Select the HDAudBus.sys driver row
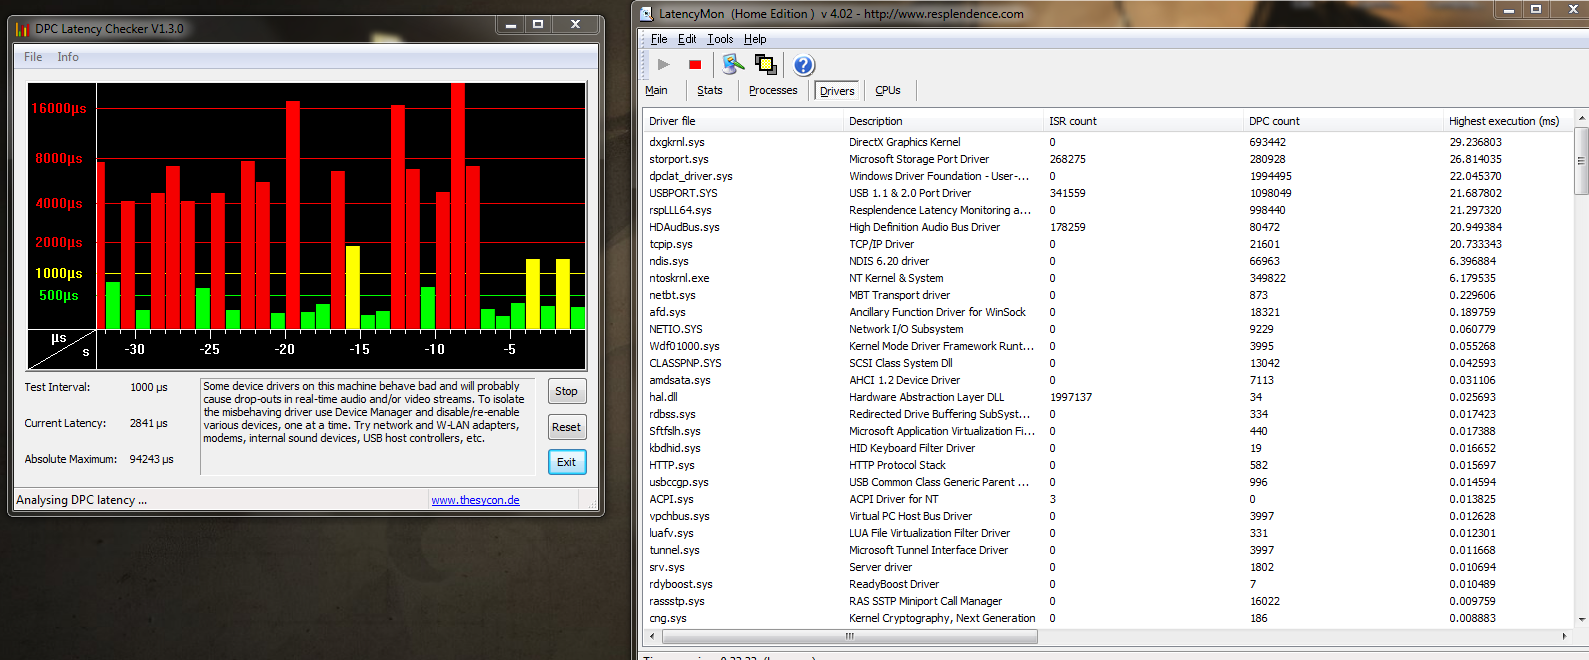Screen dimensions: 1589x660 (1109, 227)
